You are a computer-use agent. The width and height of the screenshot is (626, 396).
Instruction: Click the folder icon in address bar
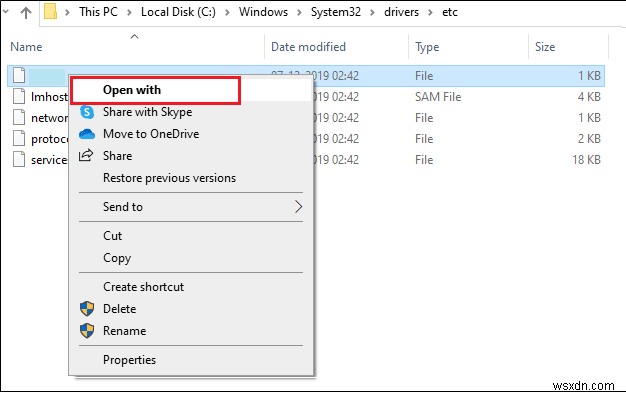pos(50,12)
